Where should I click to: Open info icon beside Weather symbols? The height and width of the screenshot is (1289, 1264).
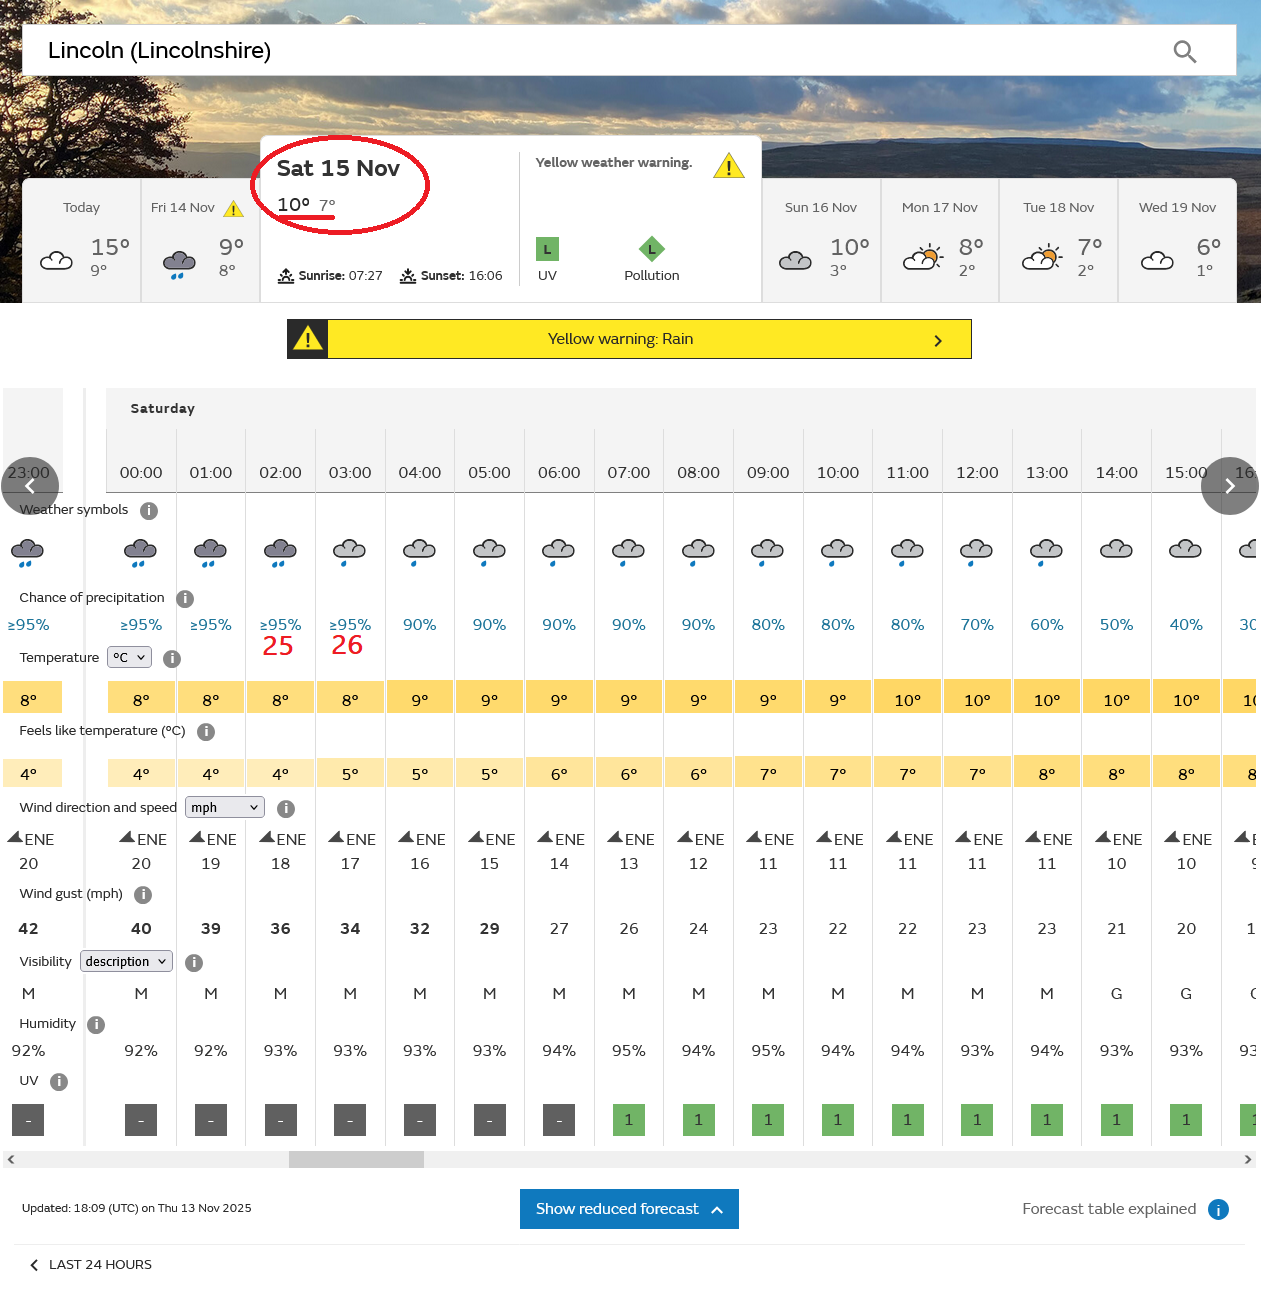coord(149,511)
